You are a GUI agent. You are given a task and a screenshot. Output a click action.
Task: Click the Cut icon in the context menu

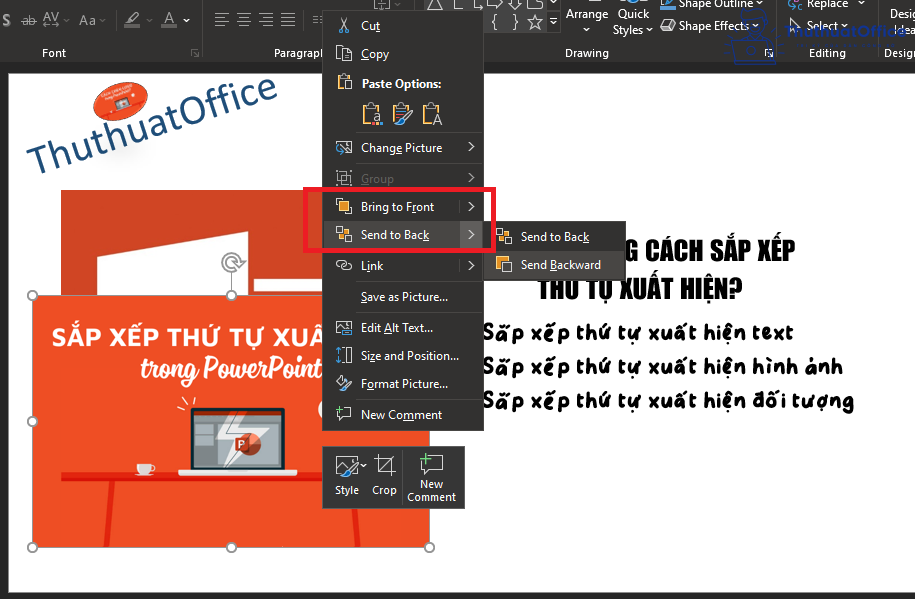[x=344, y=25]
